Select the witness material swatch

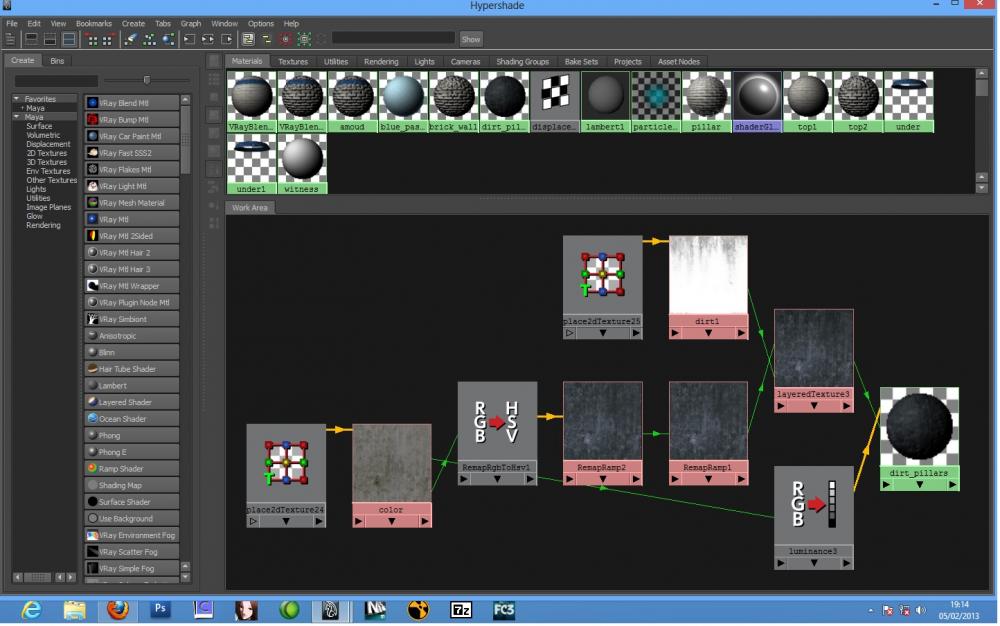coord(302,163)
